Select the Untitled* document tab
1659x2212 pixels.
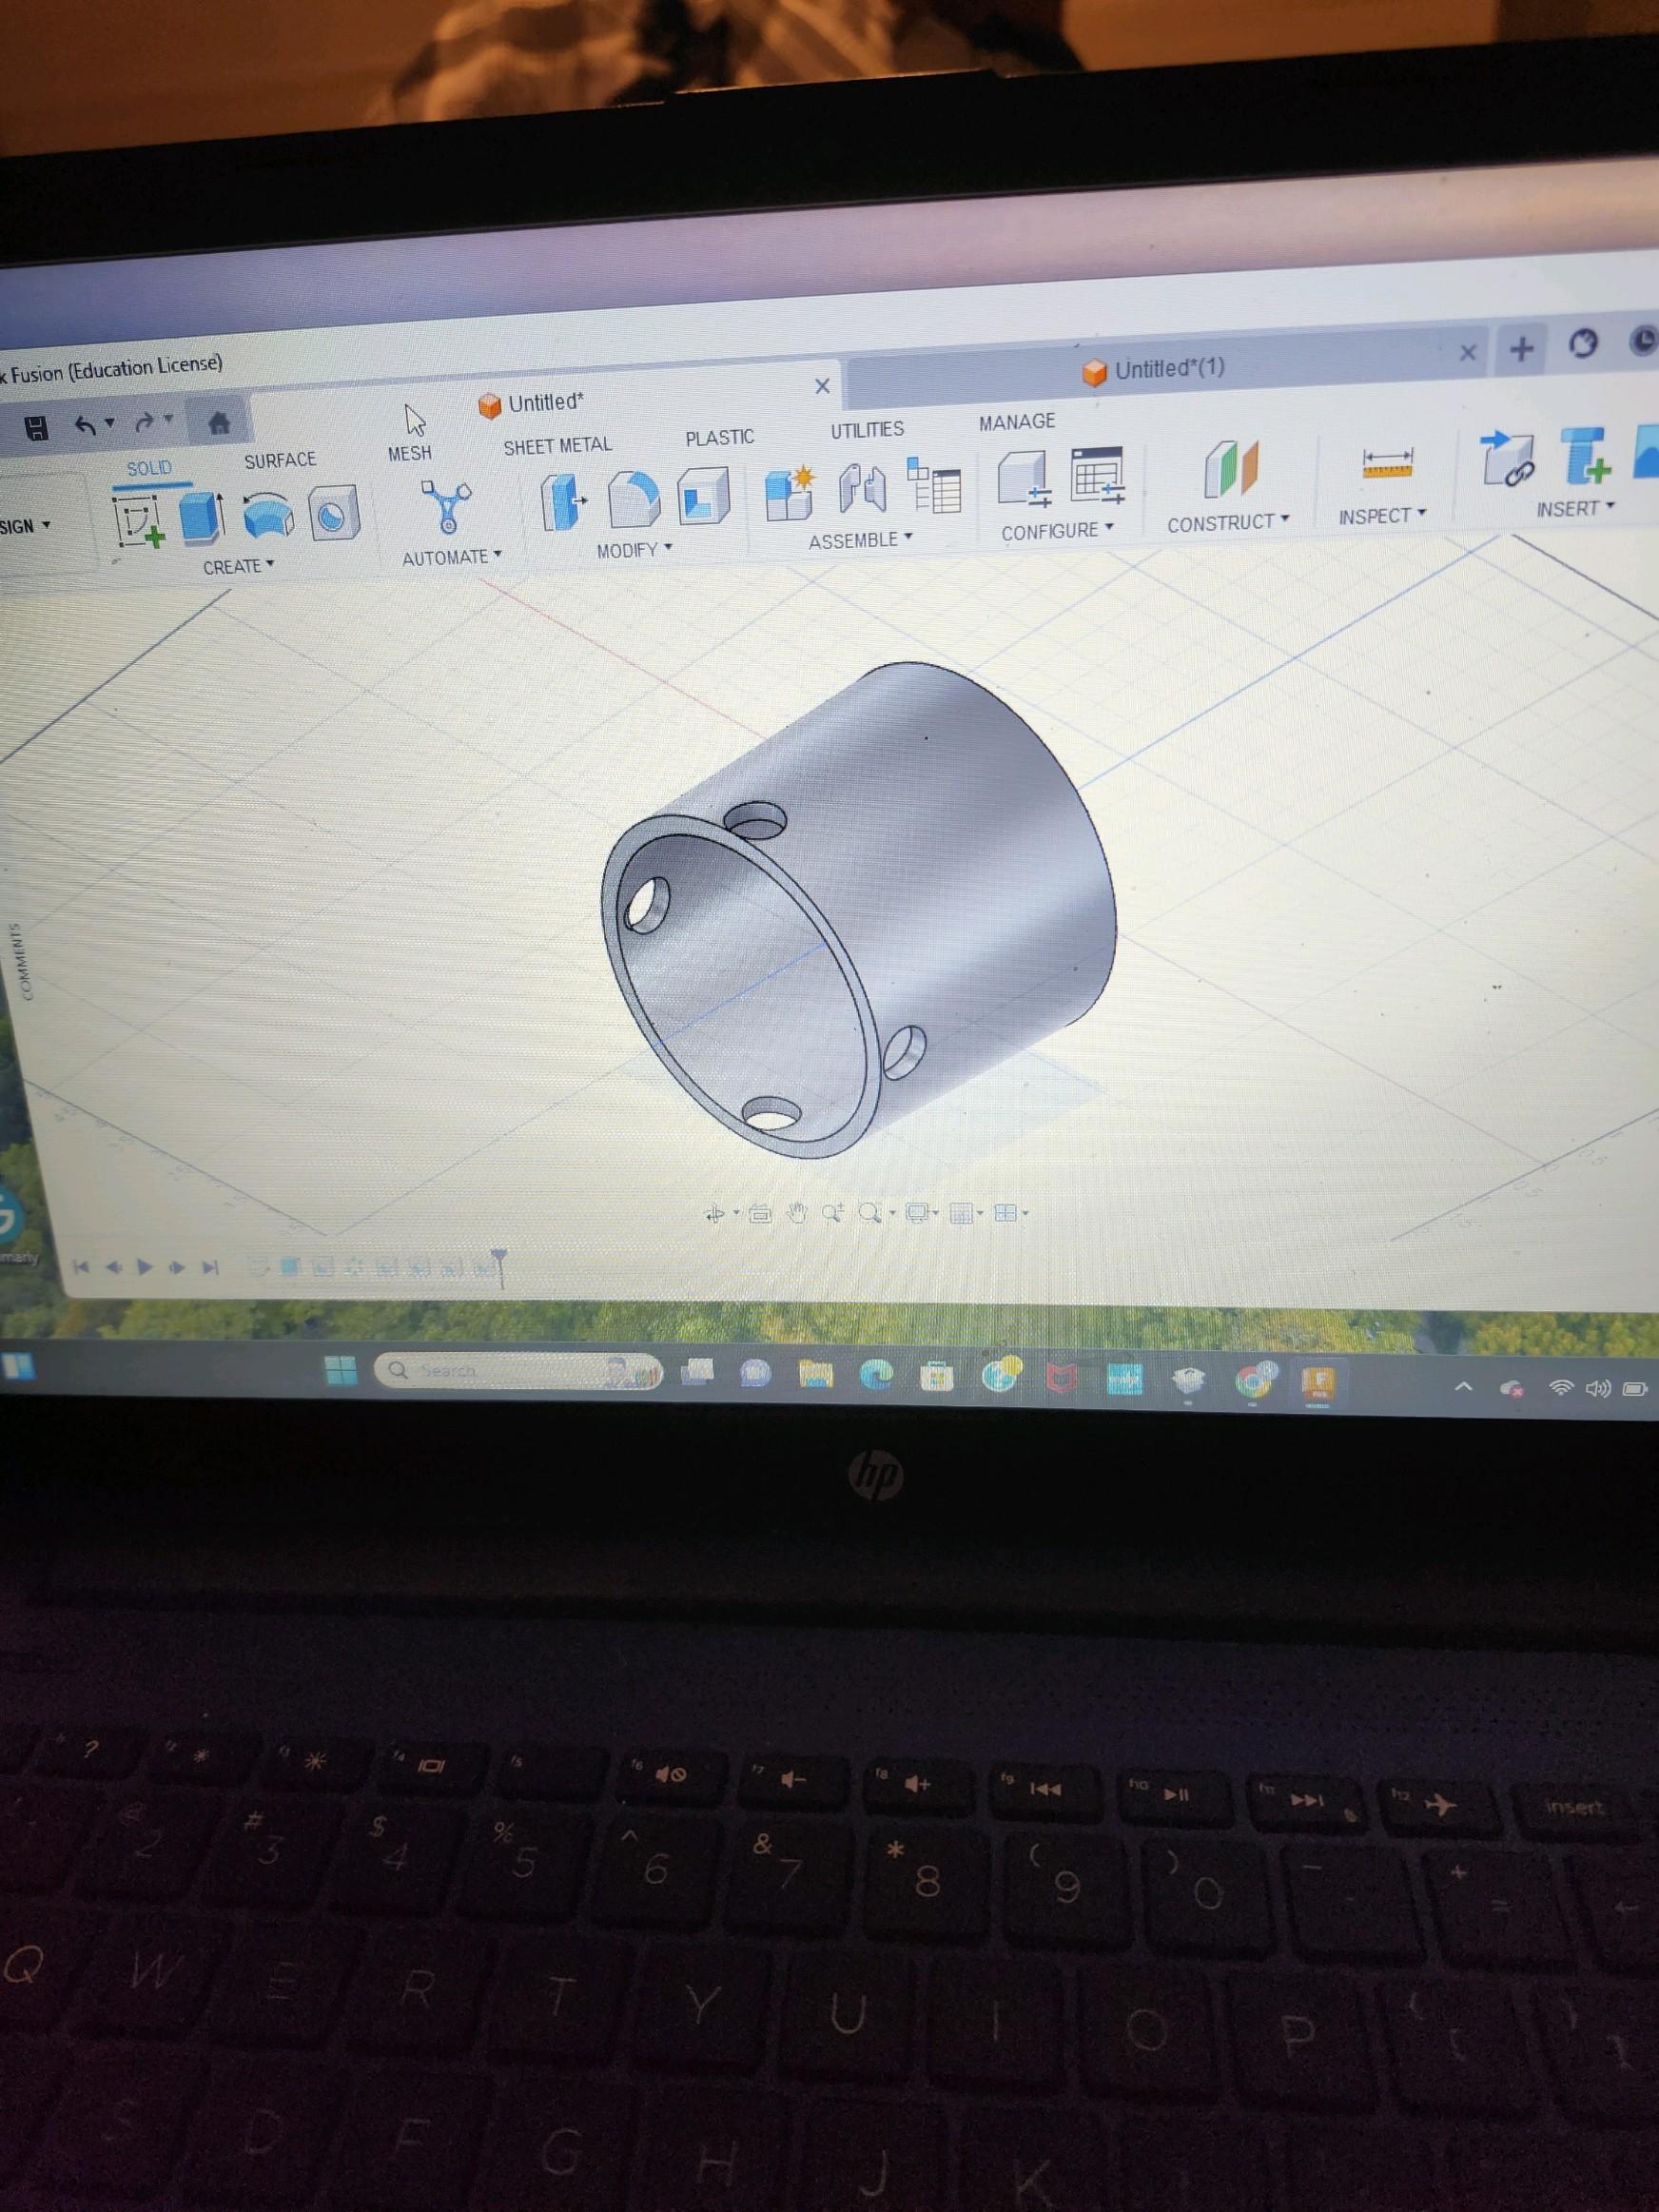[530, 403]
